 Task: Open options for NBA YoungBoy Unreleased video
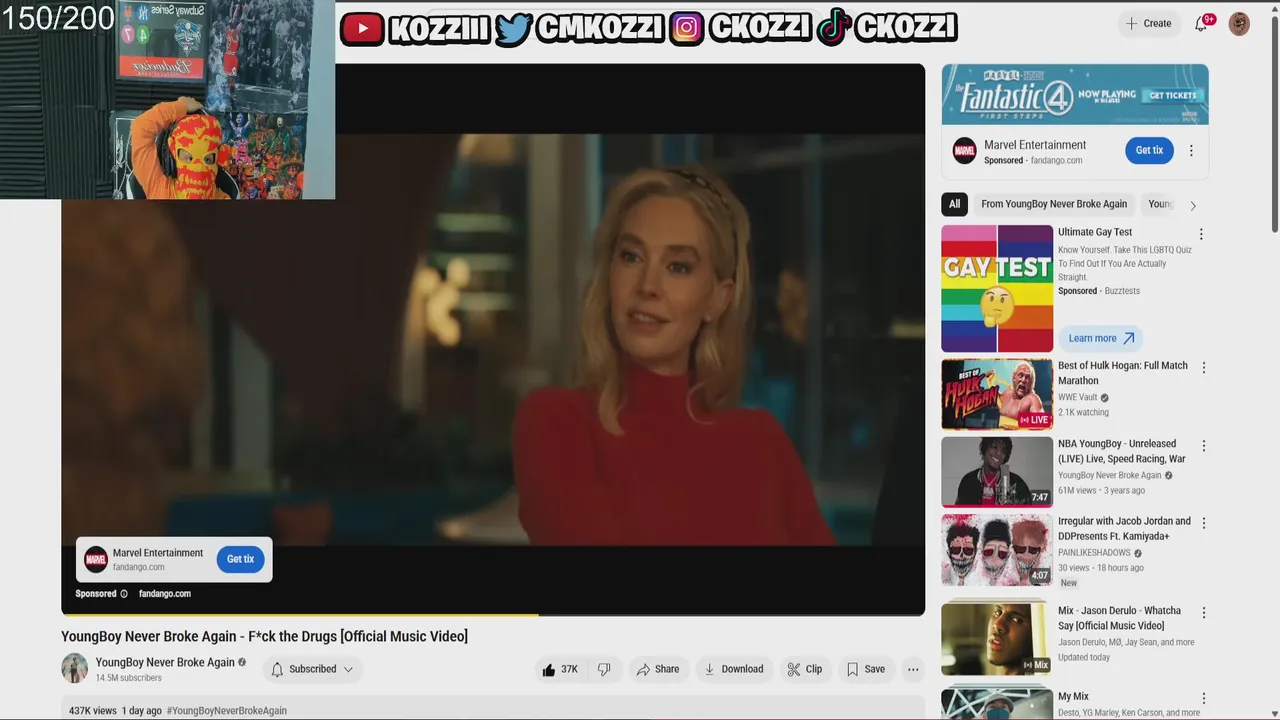point(1203,446)
